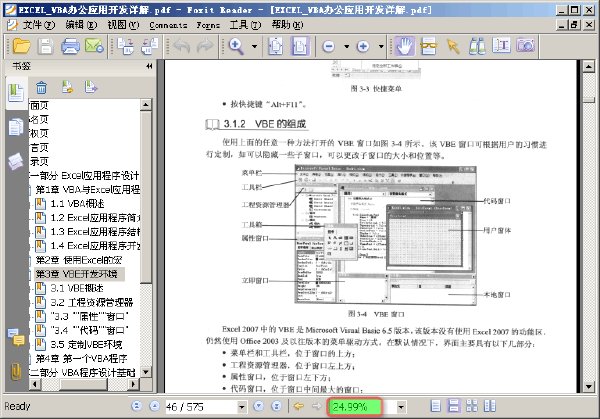Undo the last action in the toolbar
Viewport: 600px width, 419px height.
[182, 46]
